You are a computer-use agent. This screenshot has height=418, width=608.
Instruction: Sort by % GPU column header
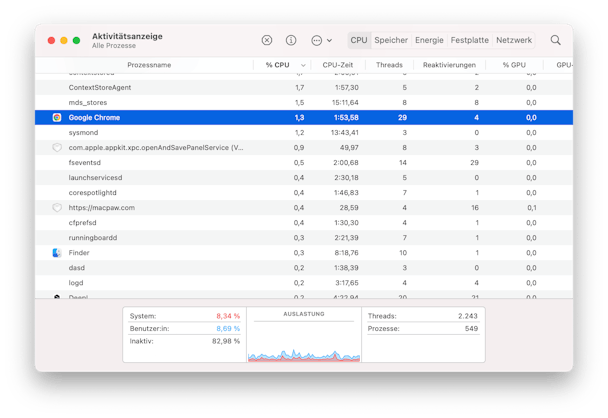pos(514,65)
